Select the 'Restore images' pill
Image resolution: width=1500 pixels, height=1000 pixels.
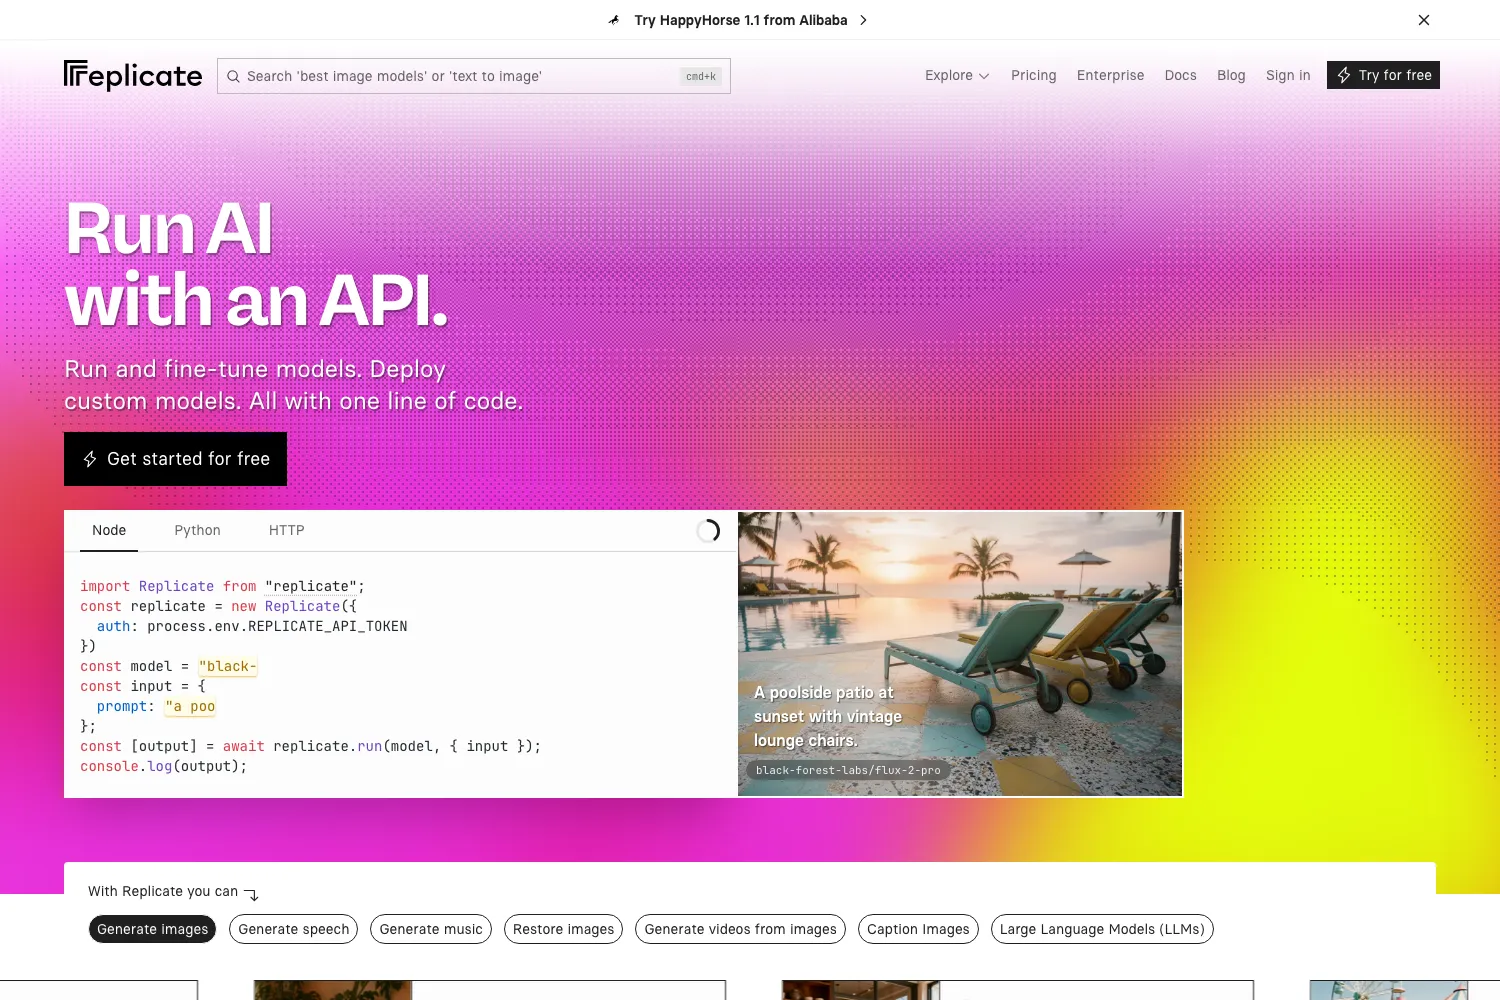point(564,929)
